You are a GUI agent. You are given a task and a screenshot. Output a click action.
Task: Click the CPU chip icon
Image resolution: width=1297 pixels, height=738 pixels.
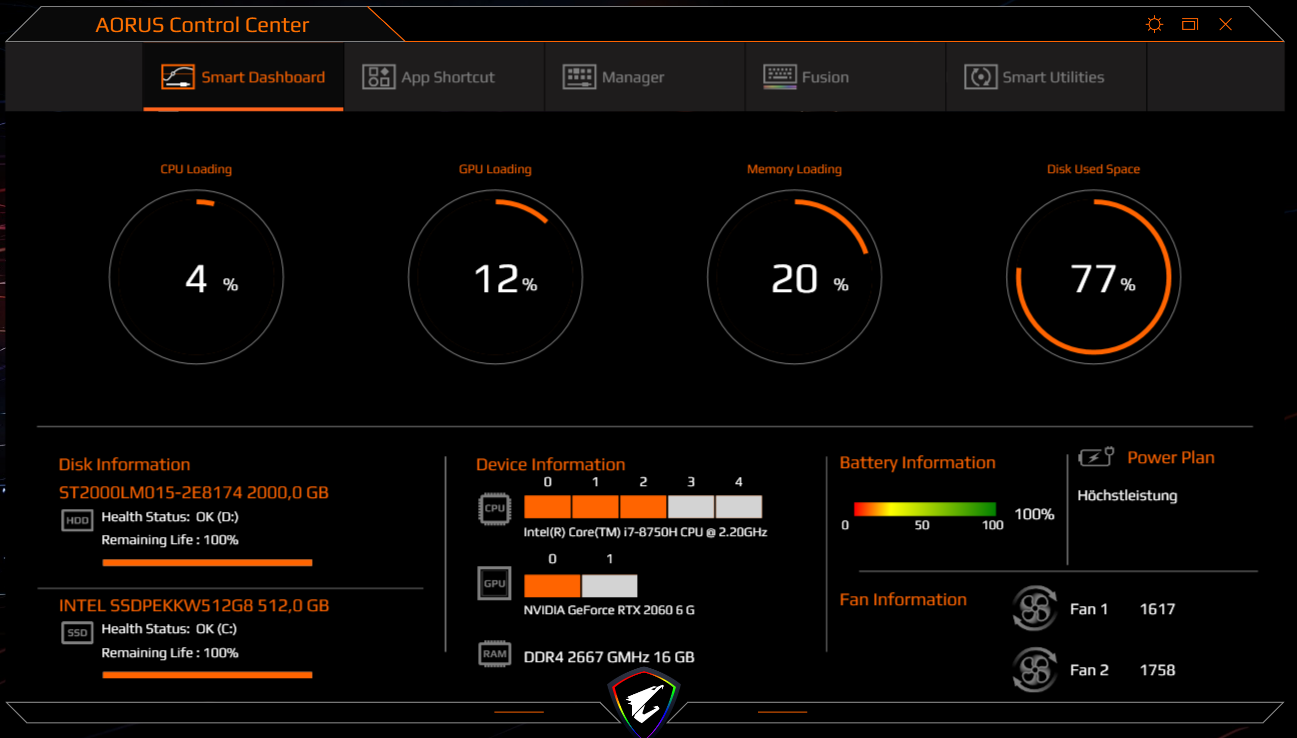pos(495,508)
